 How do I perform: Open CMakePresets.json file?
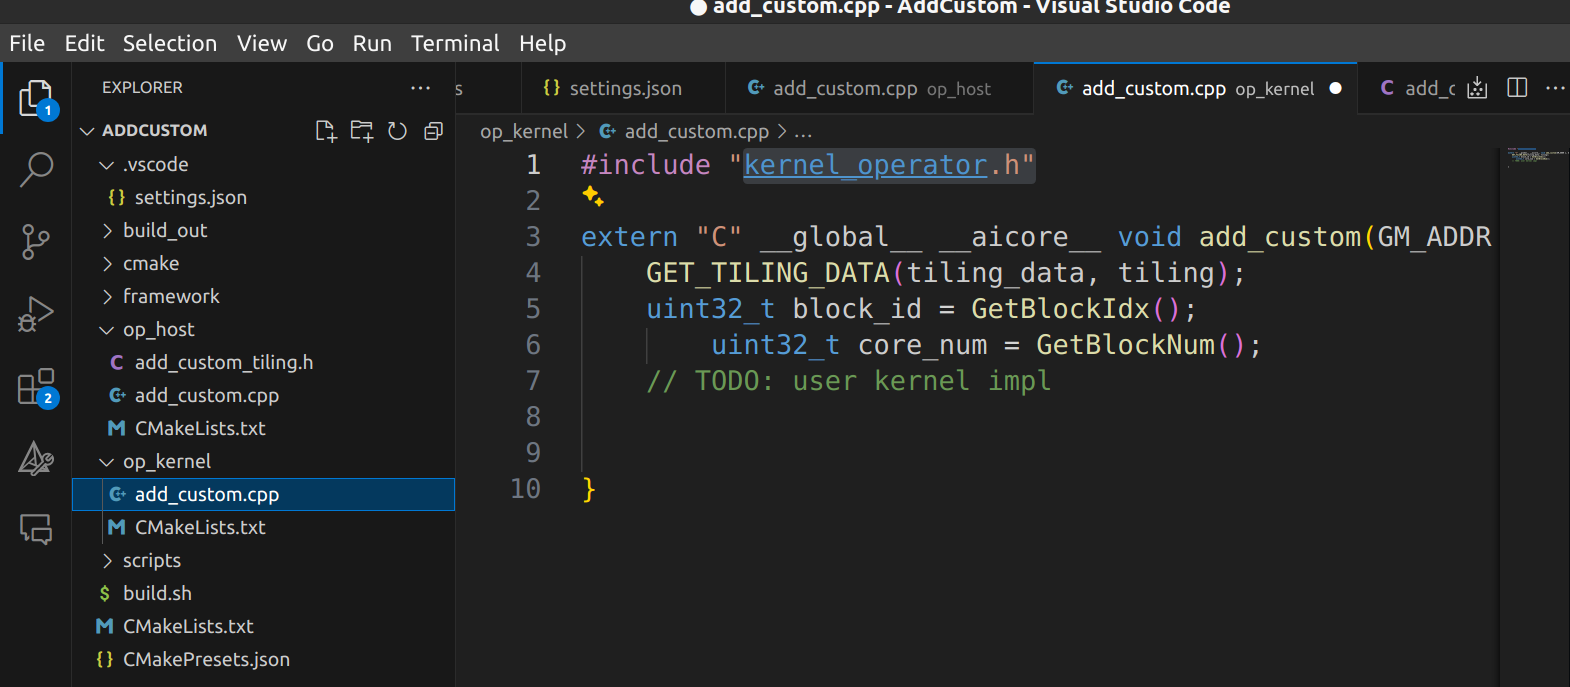pyautogui.click(x=264, y=659)
